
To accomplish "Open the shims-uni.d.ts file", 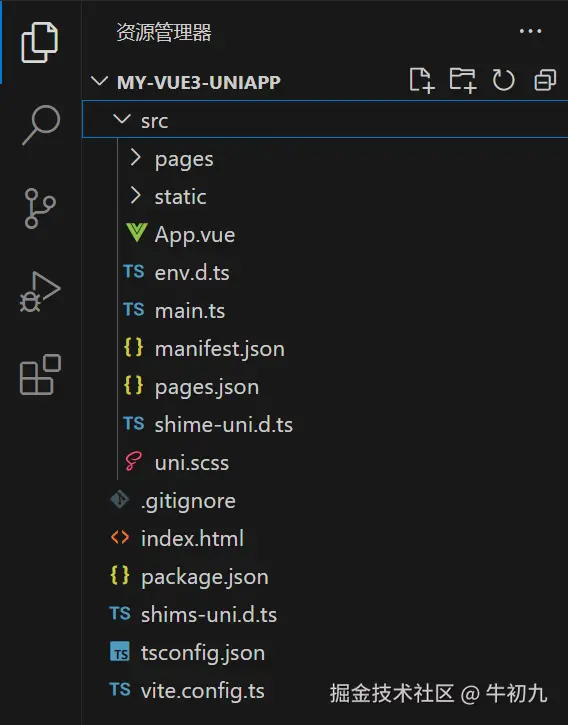I will coord(209,614).
